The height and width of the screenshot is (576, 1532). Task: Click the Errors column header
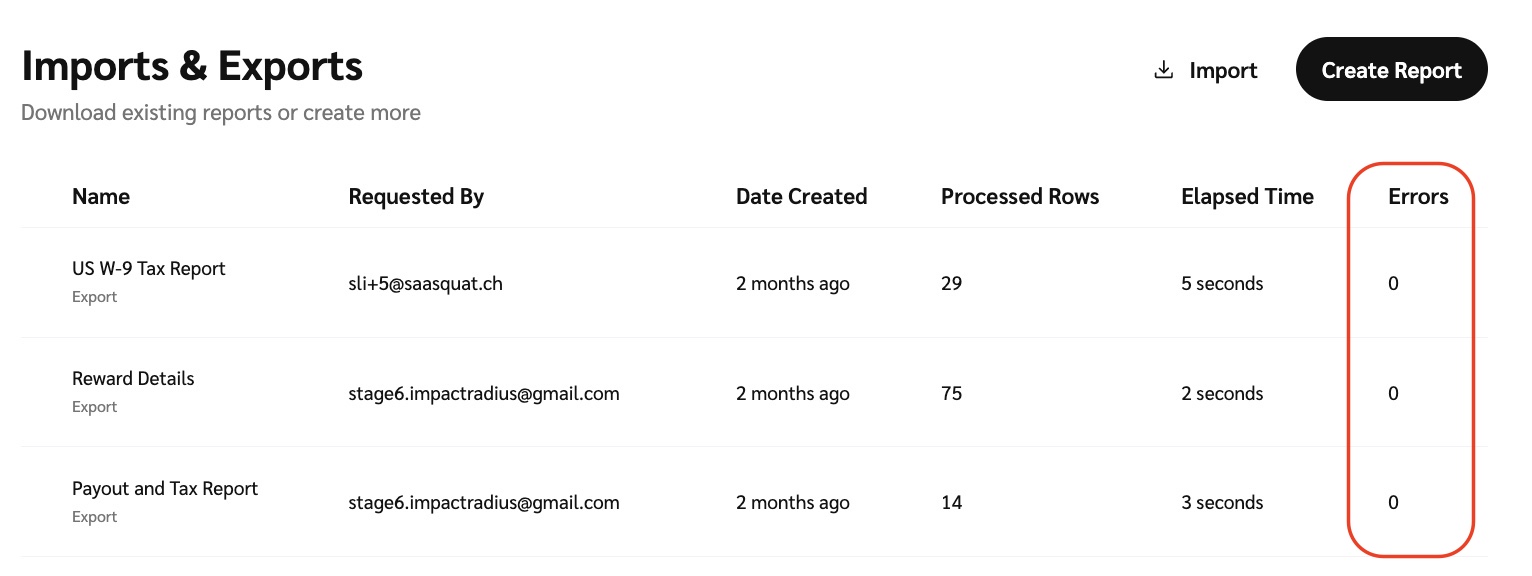pos(1418,197)
